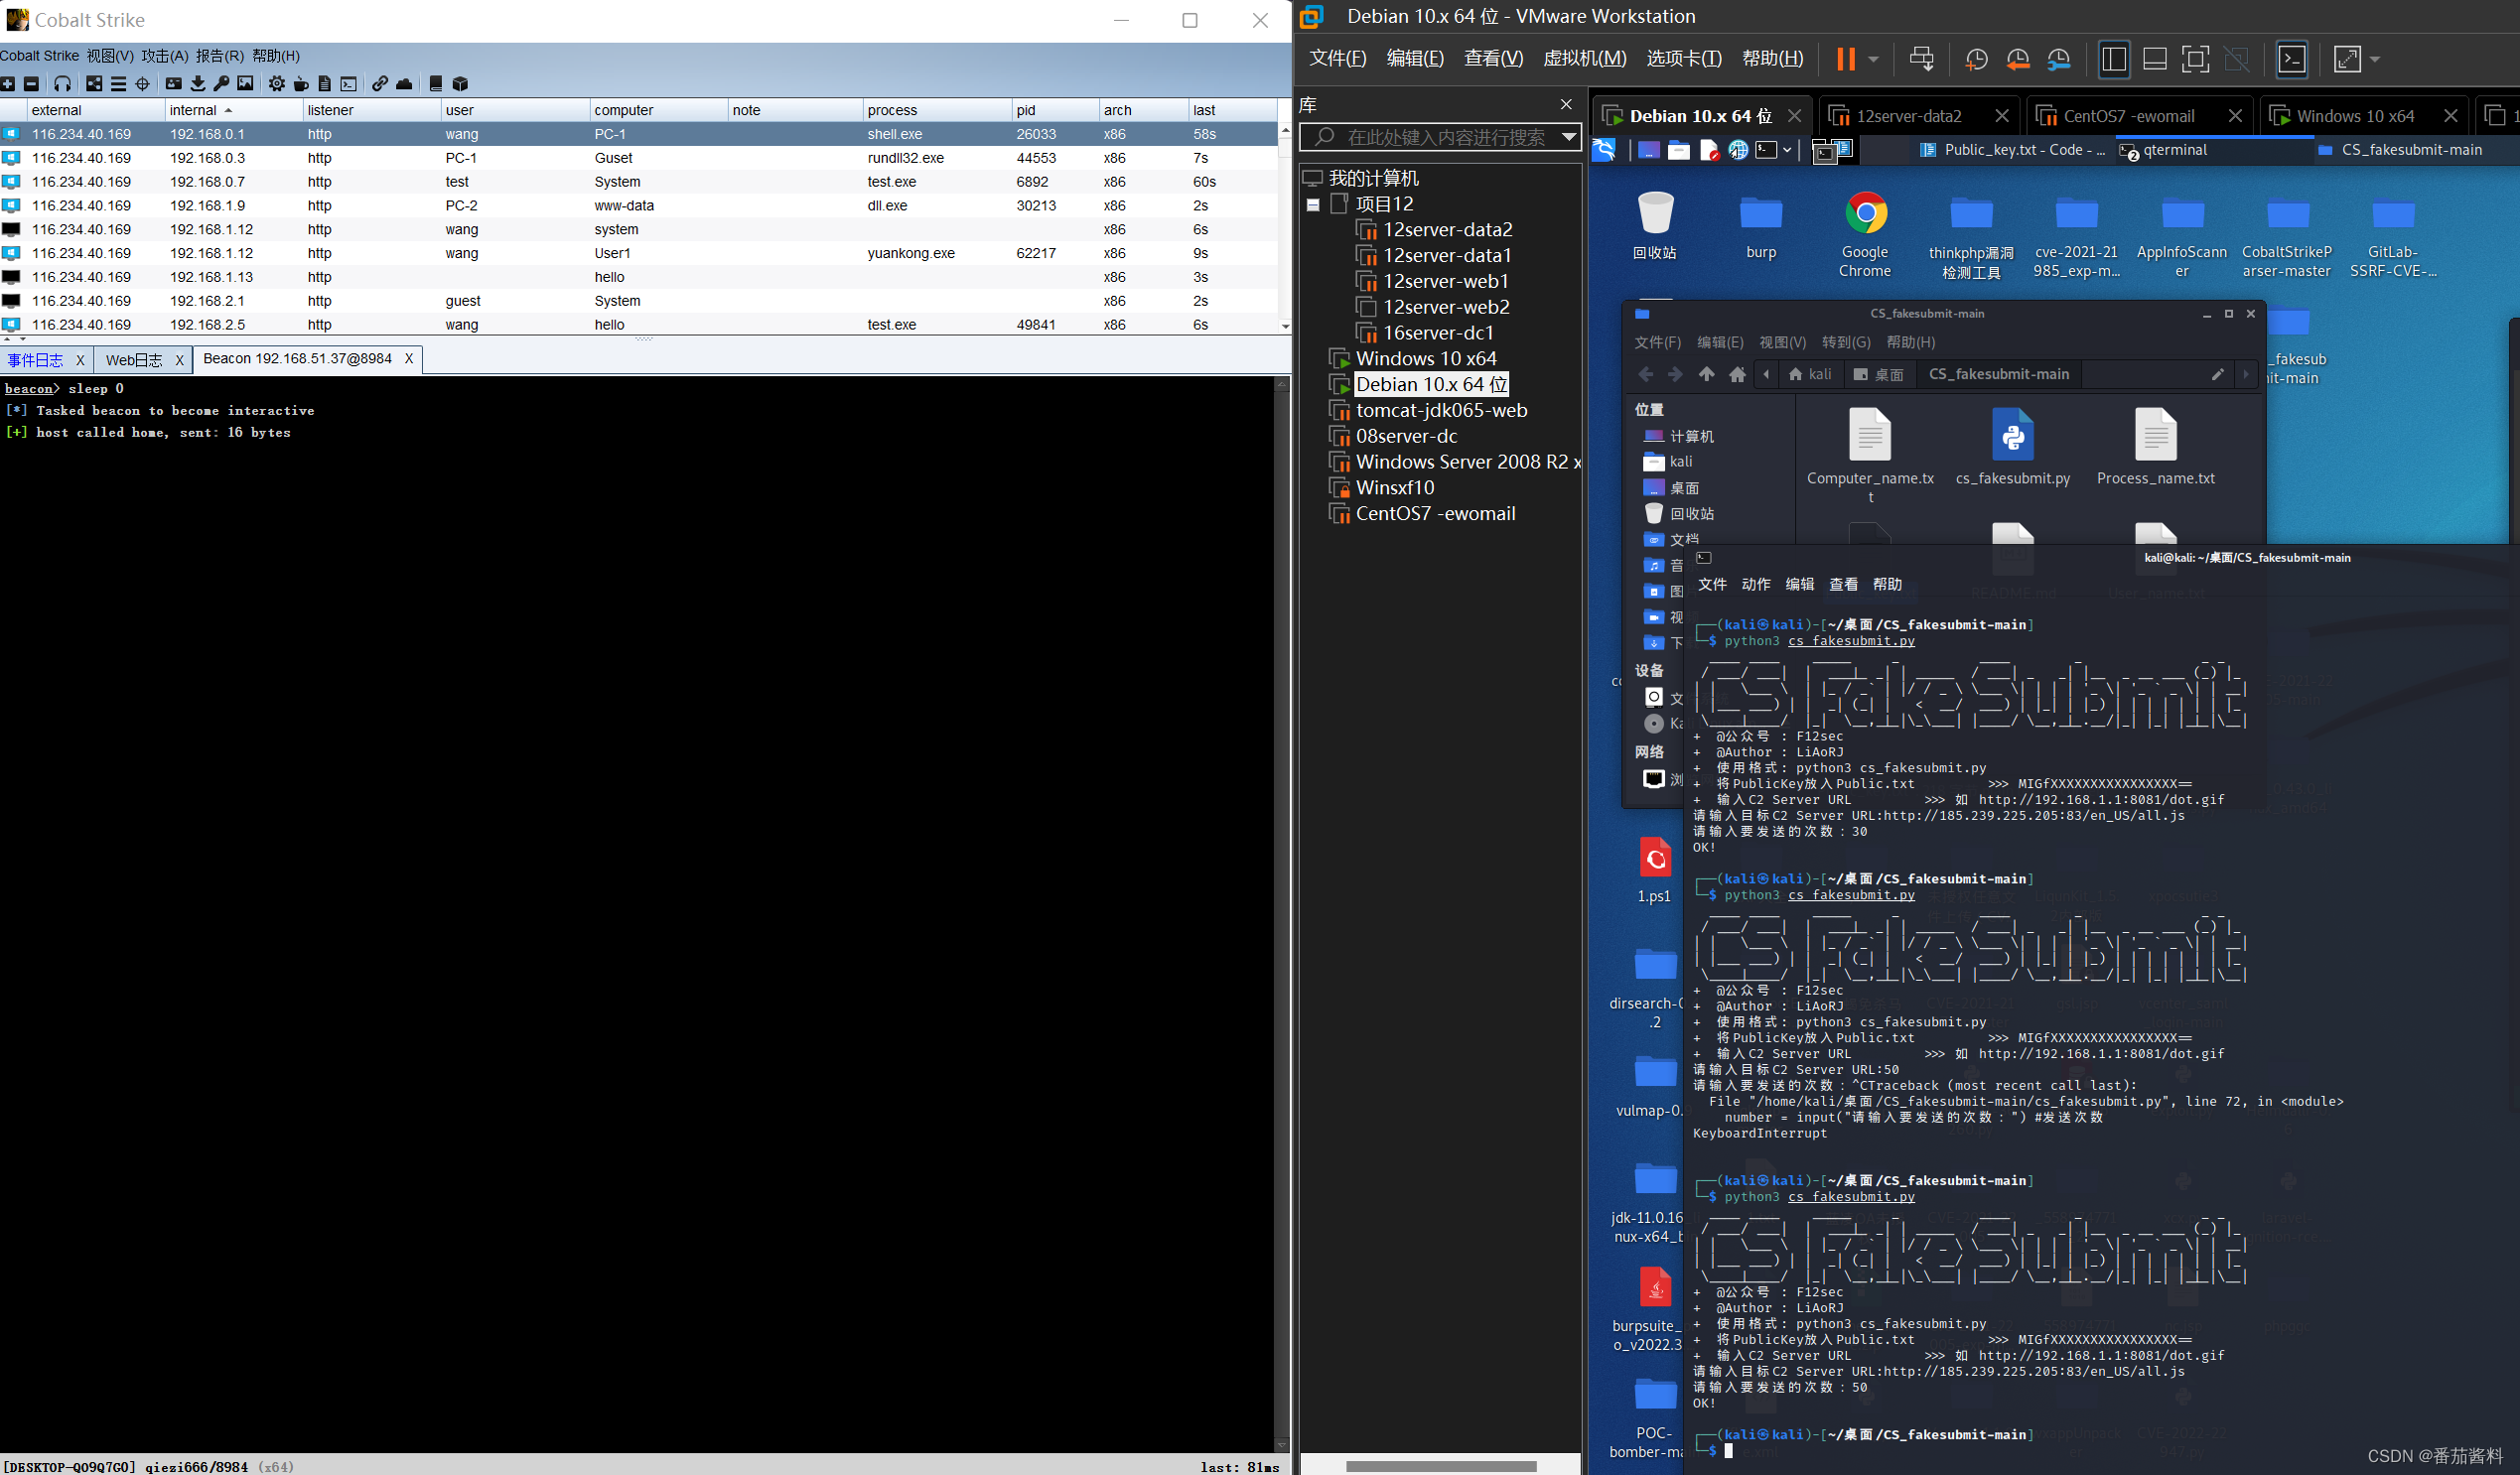The width and height of the screenshot is (2520, 1475).
Task: Sort beacons by the internal column header
Action: click(234, 110)
